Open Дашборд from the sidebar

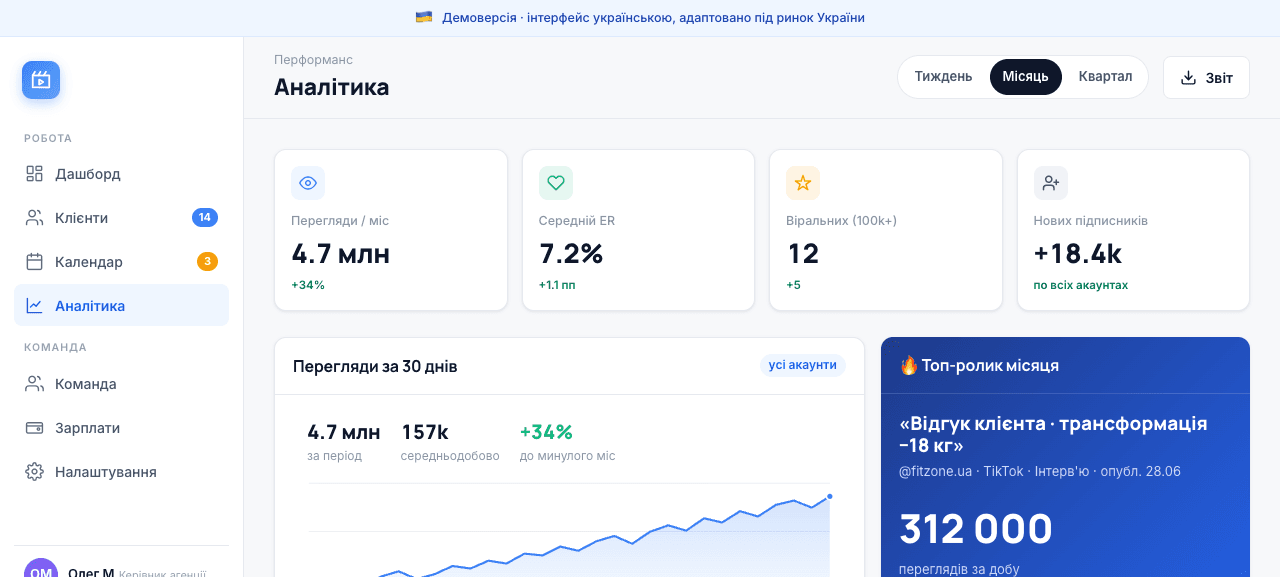121,174
